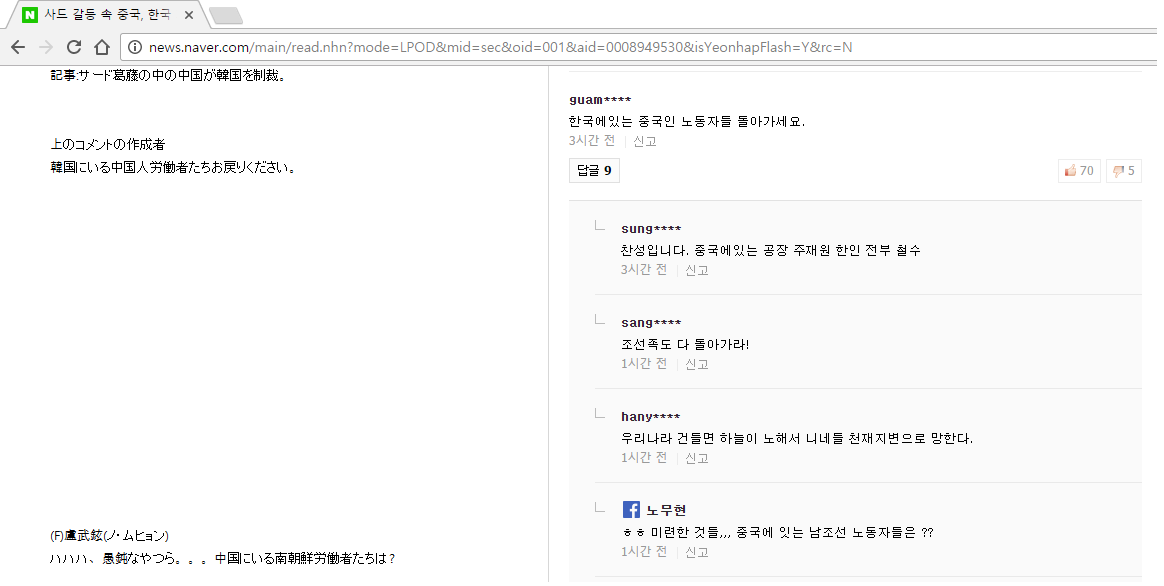The width and height of the screenshot is (1164, 586).
Task: Click 신고 under the 노무현 reply
Action: [x=697, y=552]
